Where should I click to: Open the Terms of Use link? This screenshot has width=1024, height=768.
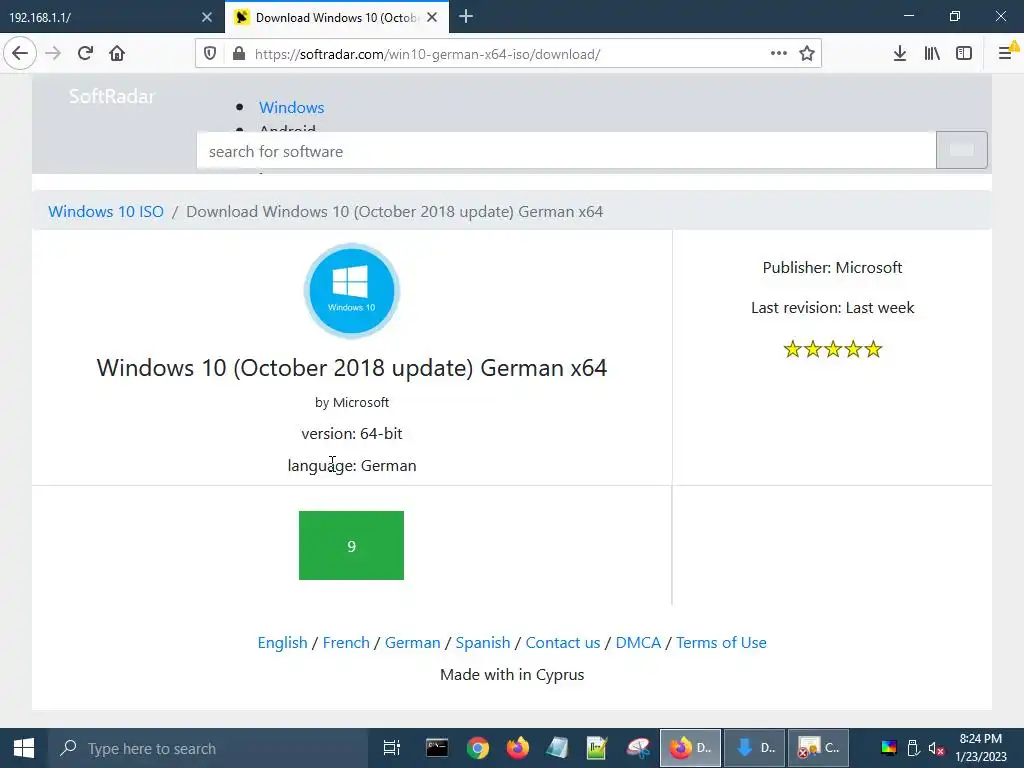point(721,643)
